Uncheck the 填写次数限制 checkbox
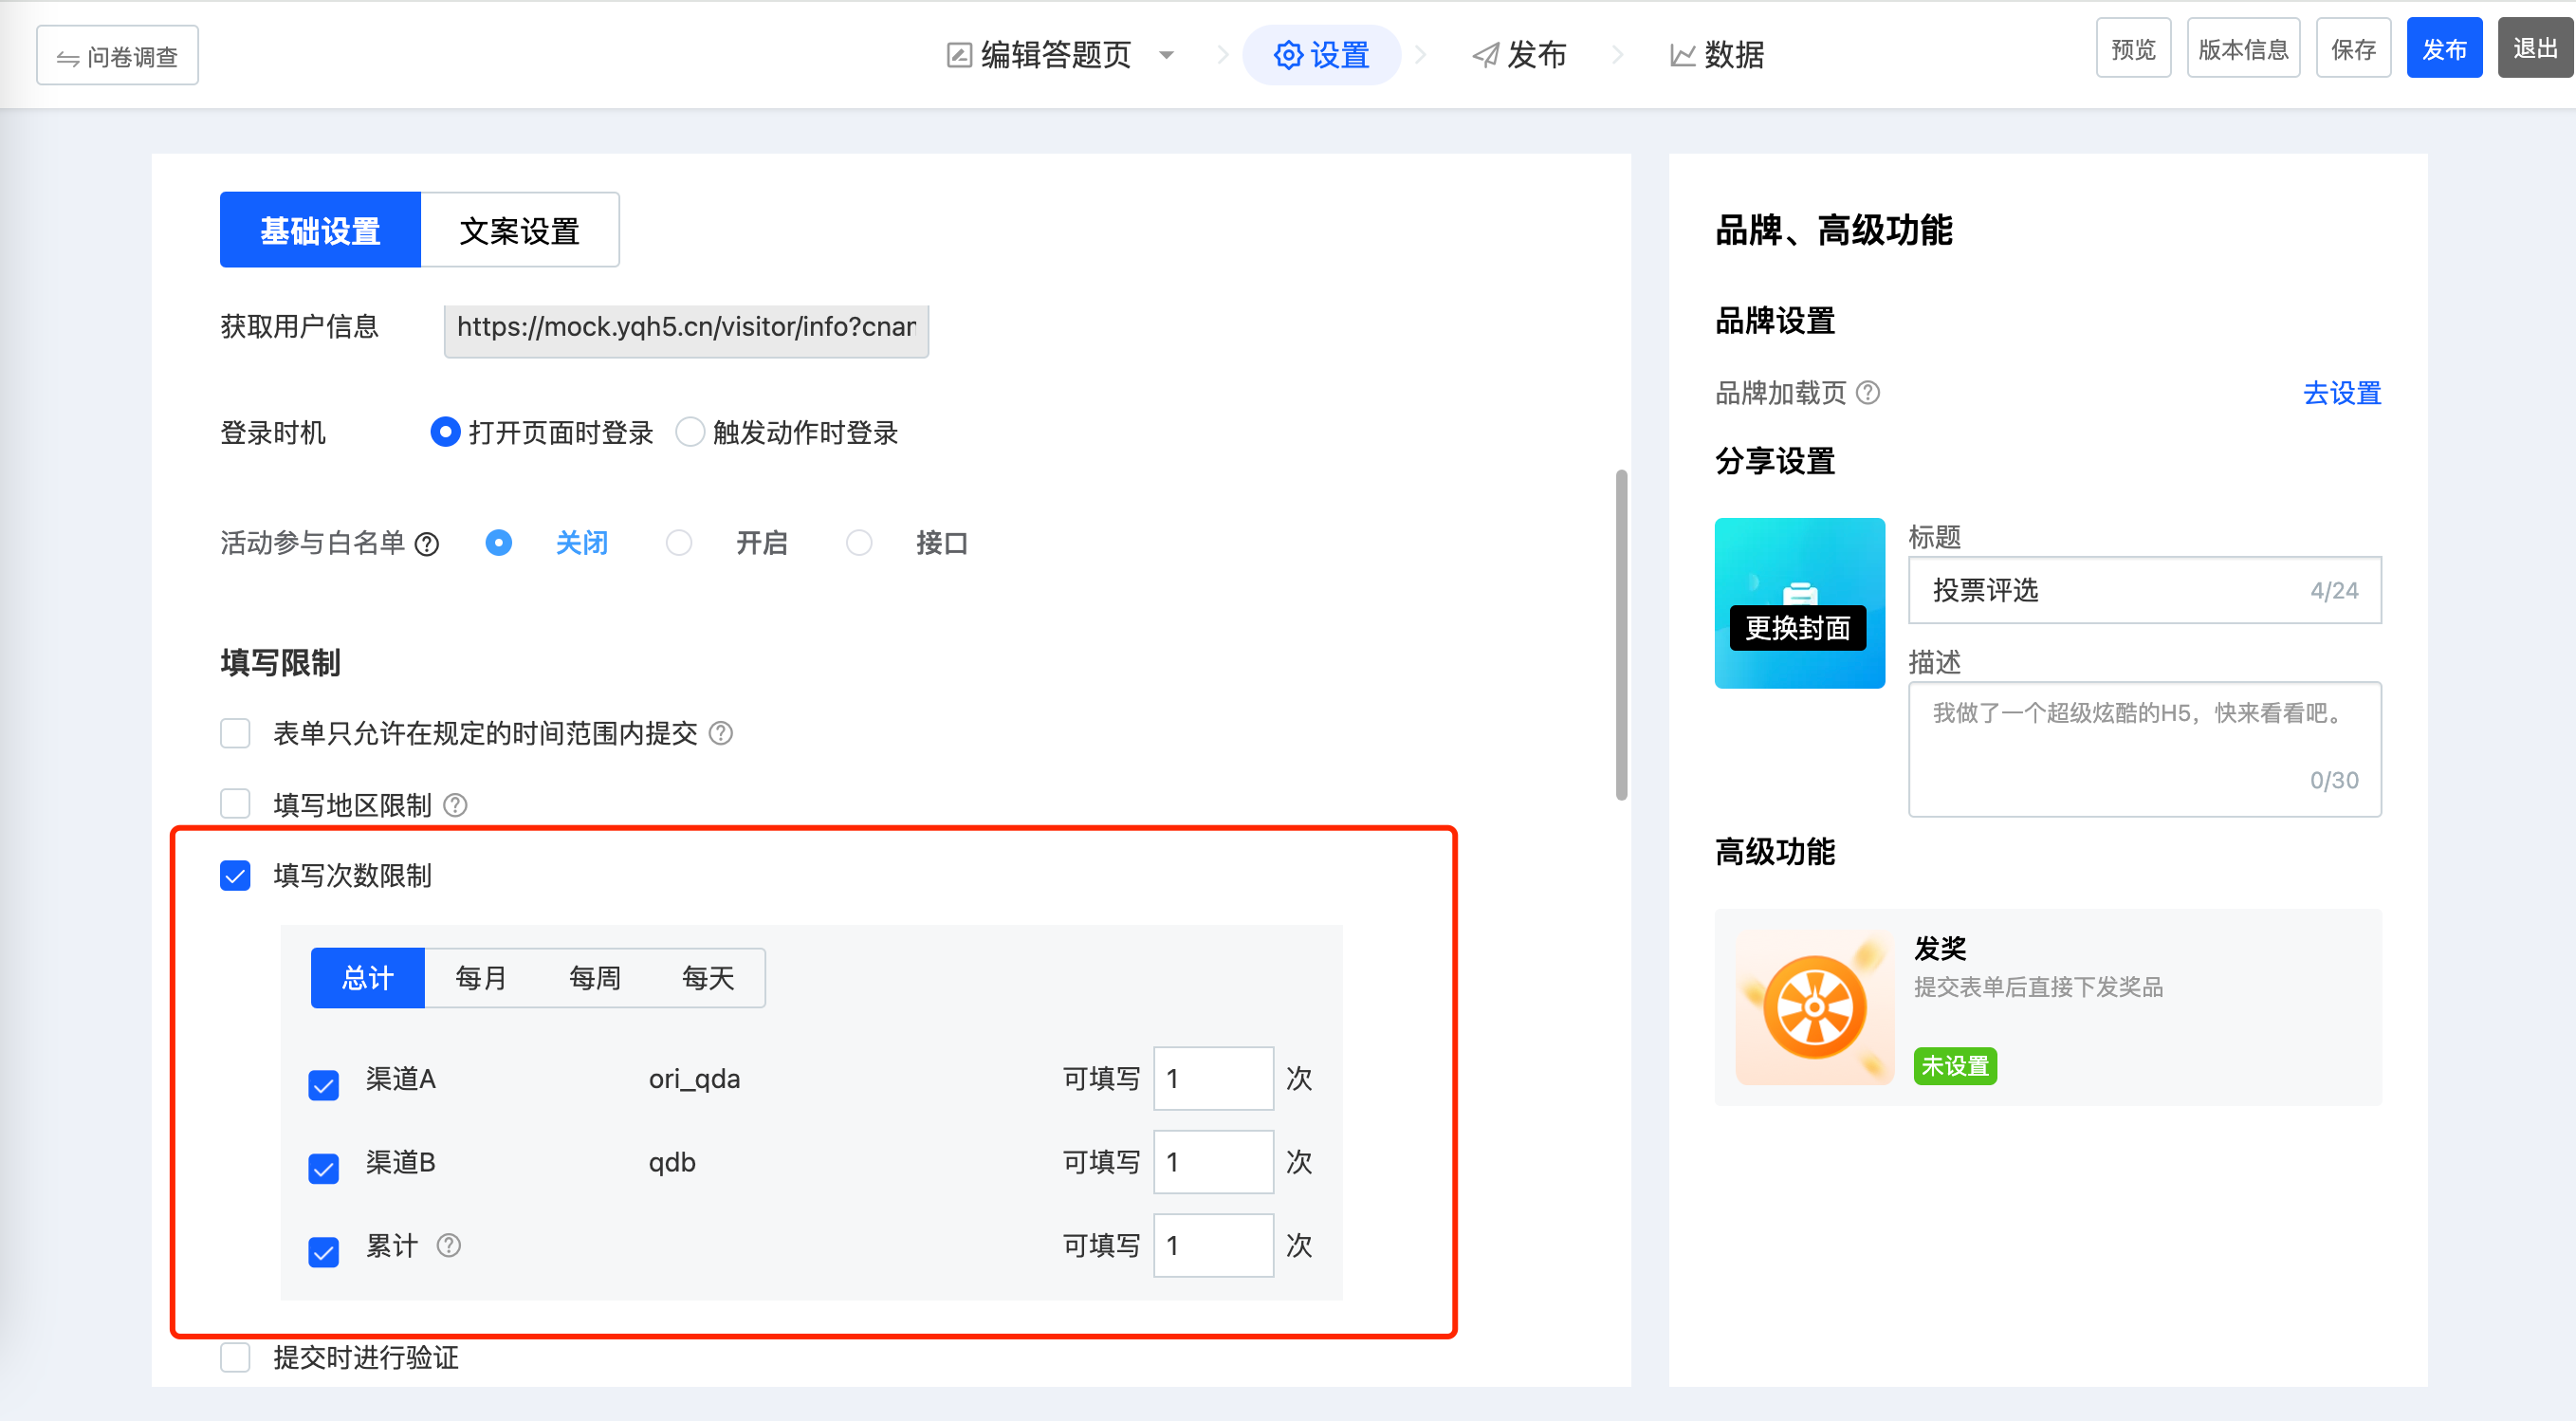2576x1421 pixels. coord(235,876)
